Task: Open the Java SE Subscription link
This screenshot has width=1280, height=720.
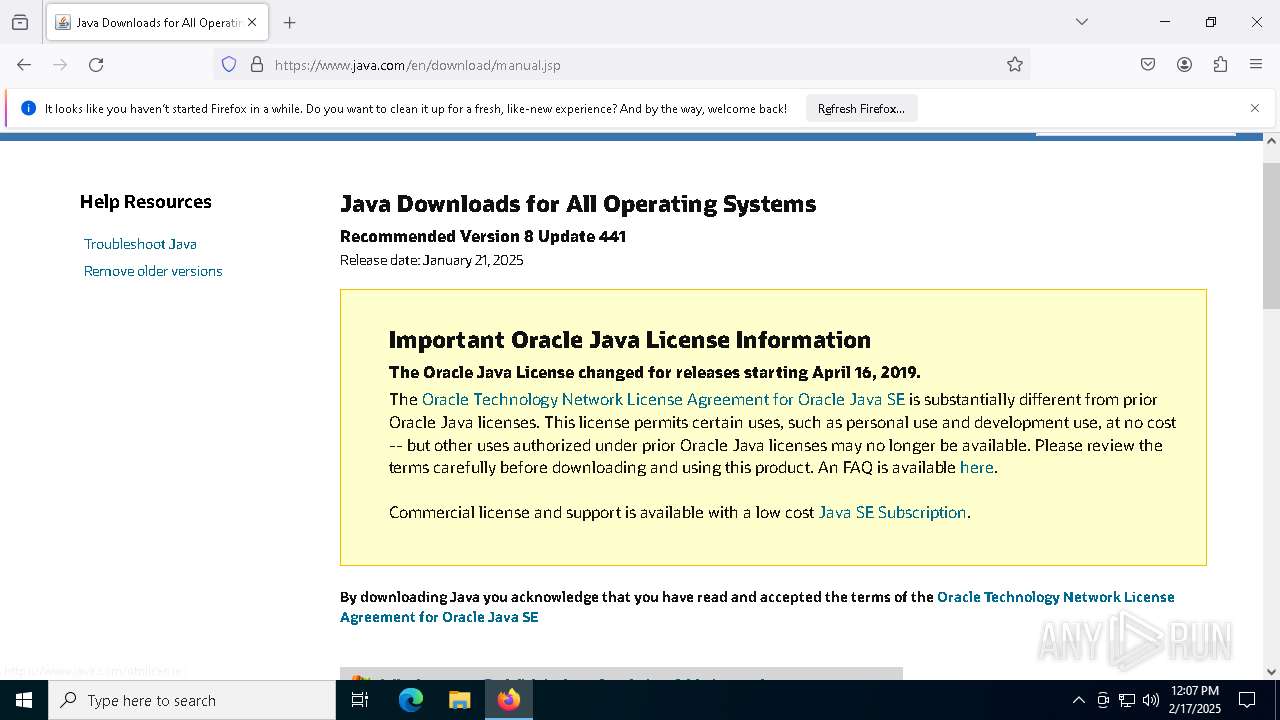Action: (892, 512)
